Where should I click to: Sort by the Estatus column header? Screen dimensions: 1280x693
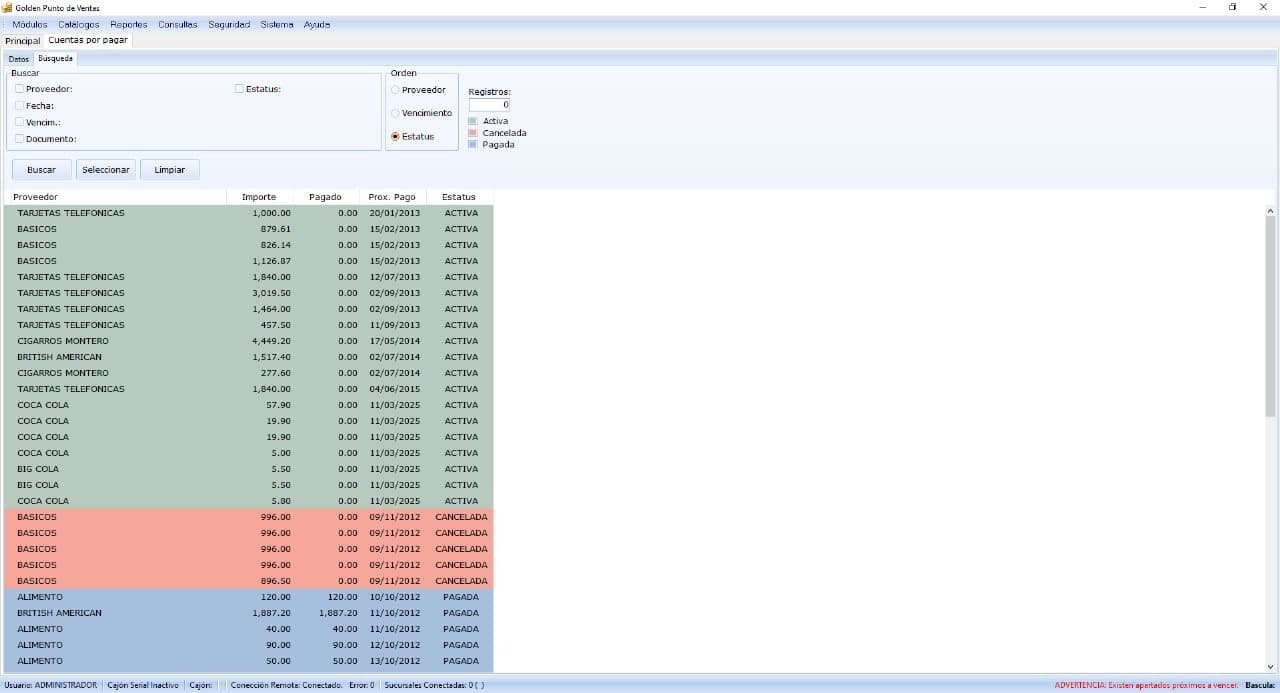click(x=460, y=197)
